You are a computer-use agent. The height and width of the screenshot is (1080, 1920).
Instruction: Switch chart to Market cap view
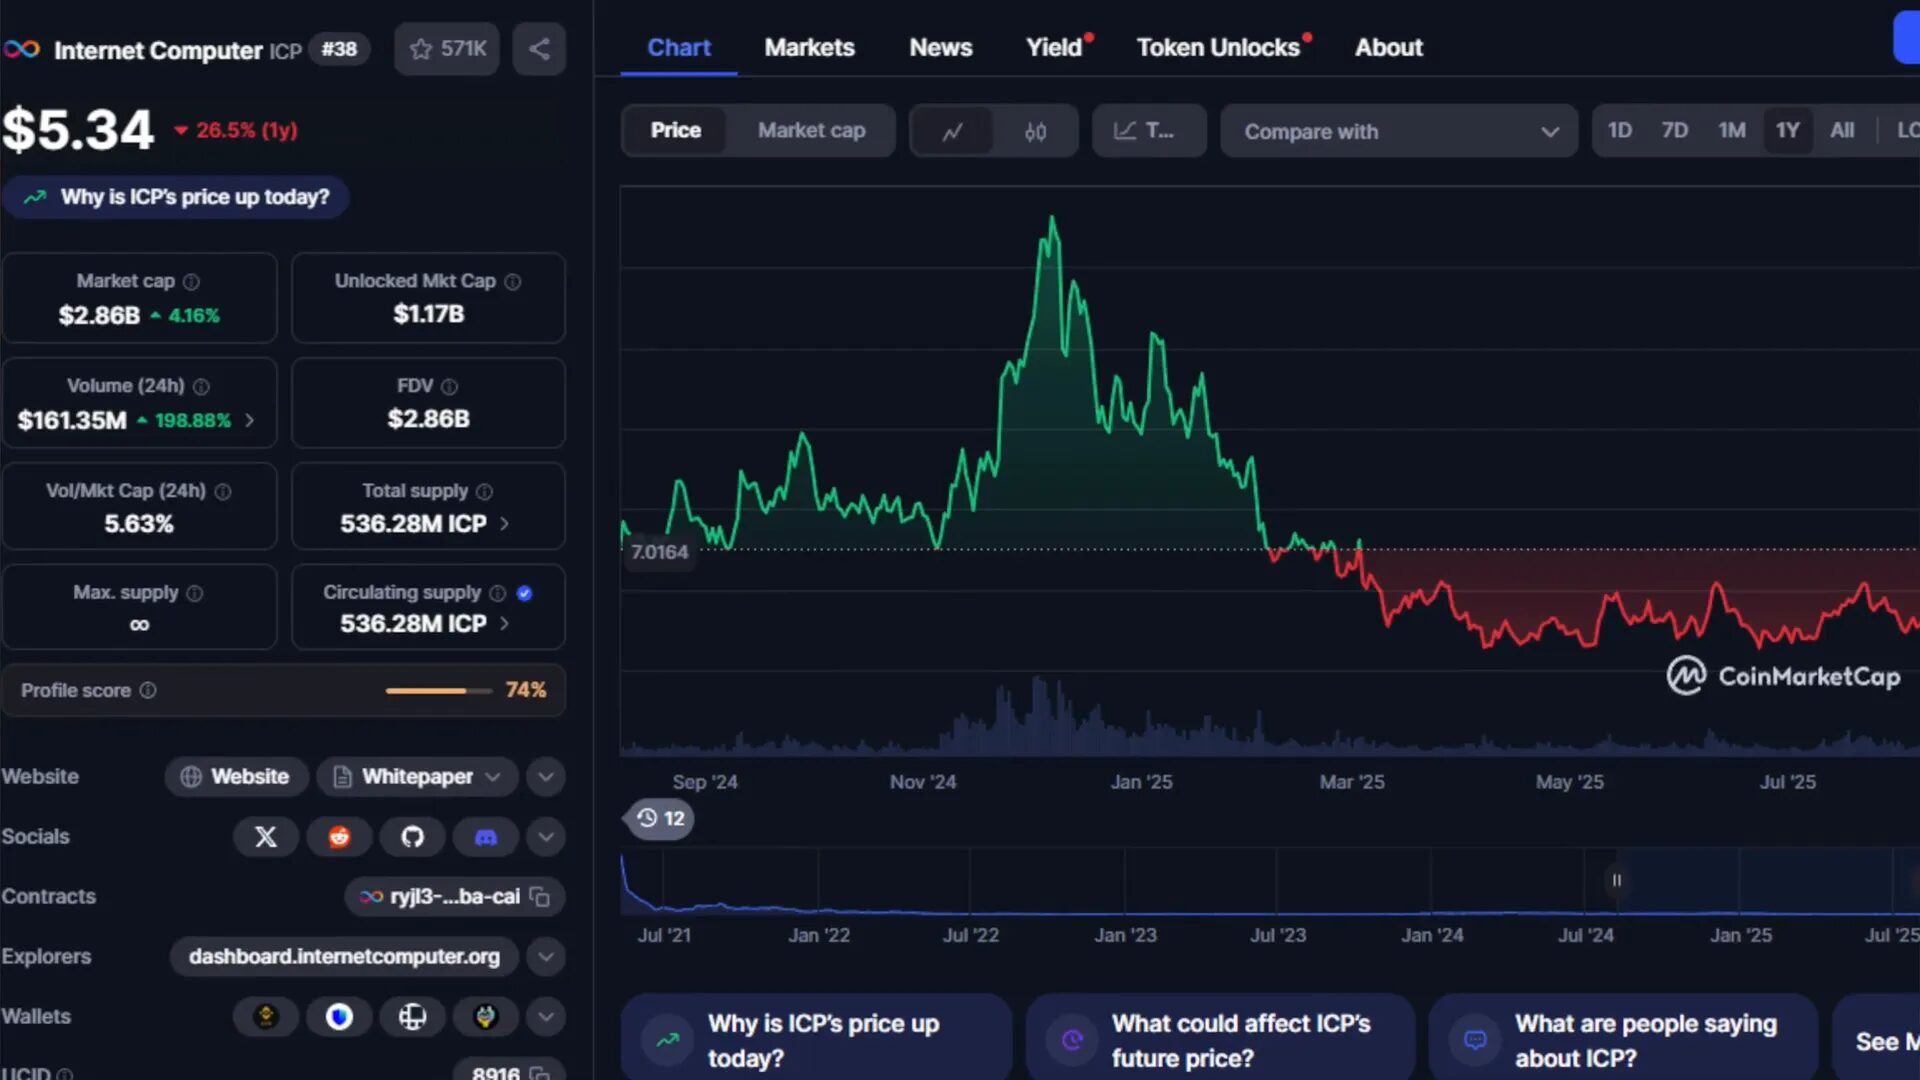point(811,130)
